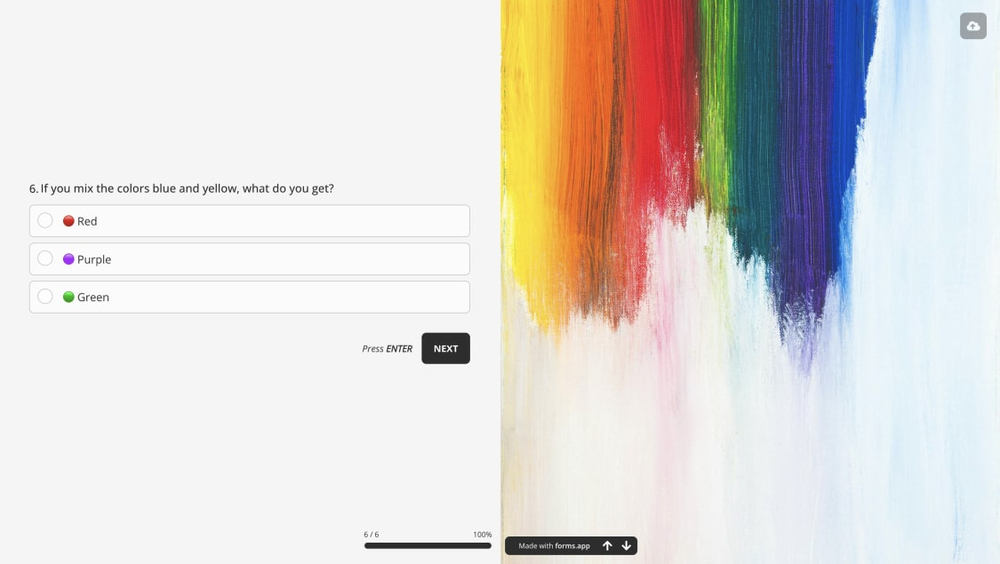Click the red circle emoji
This screenshot has width=1000, height=564.
coord(68,221)
